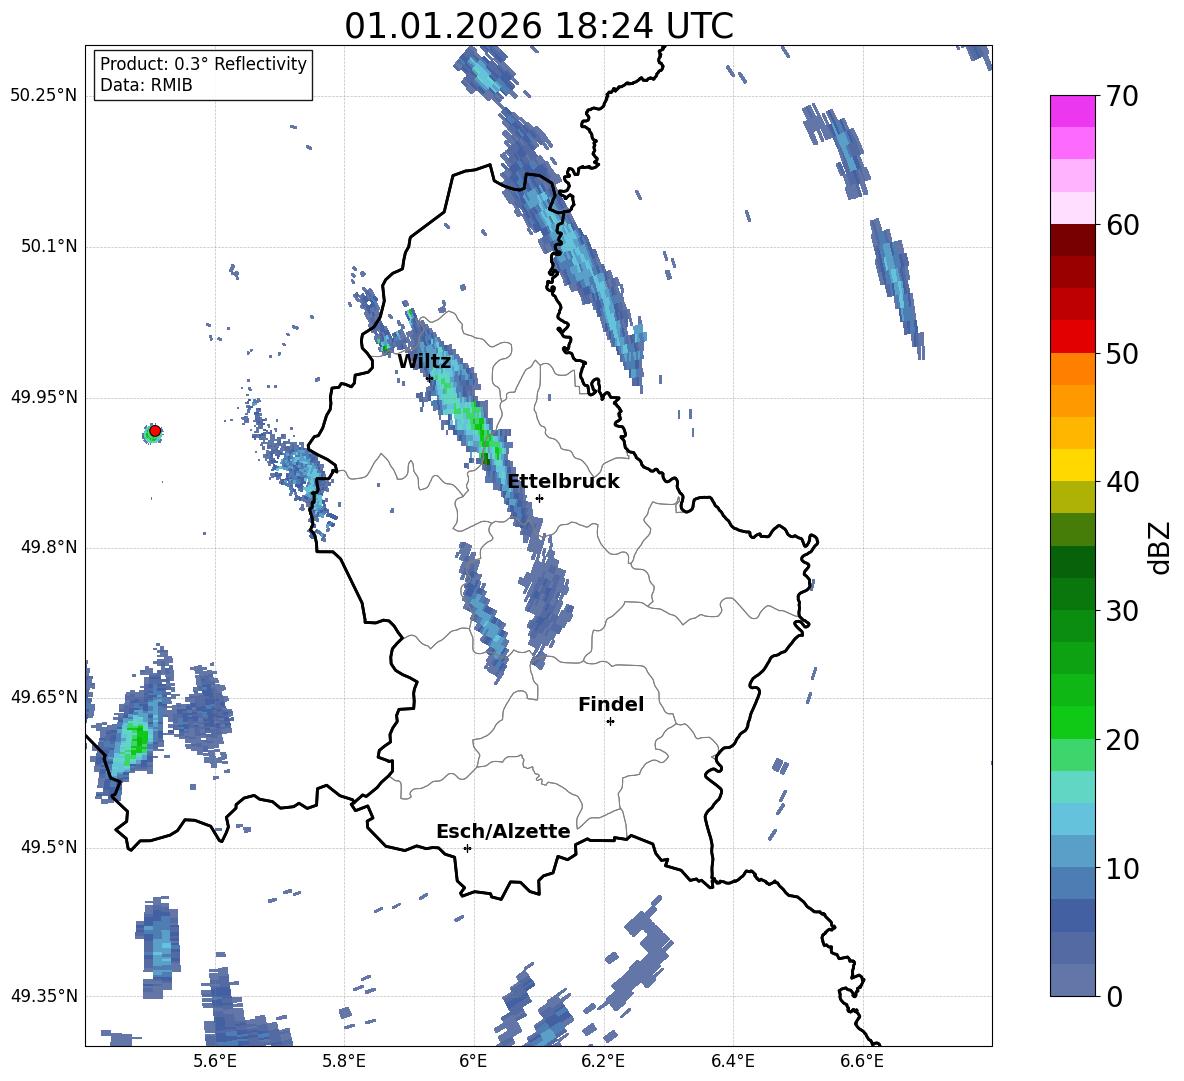Click the red 50 dBZ colorbar segment

(1072, 337)
